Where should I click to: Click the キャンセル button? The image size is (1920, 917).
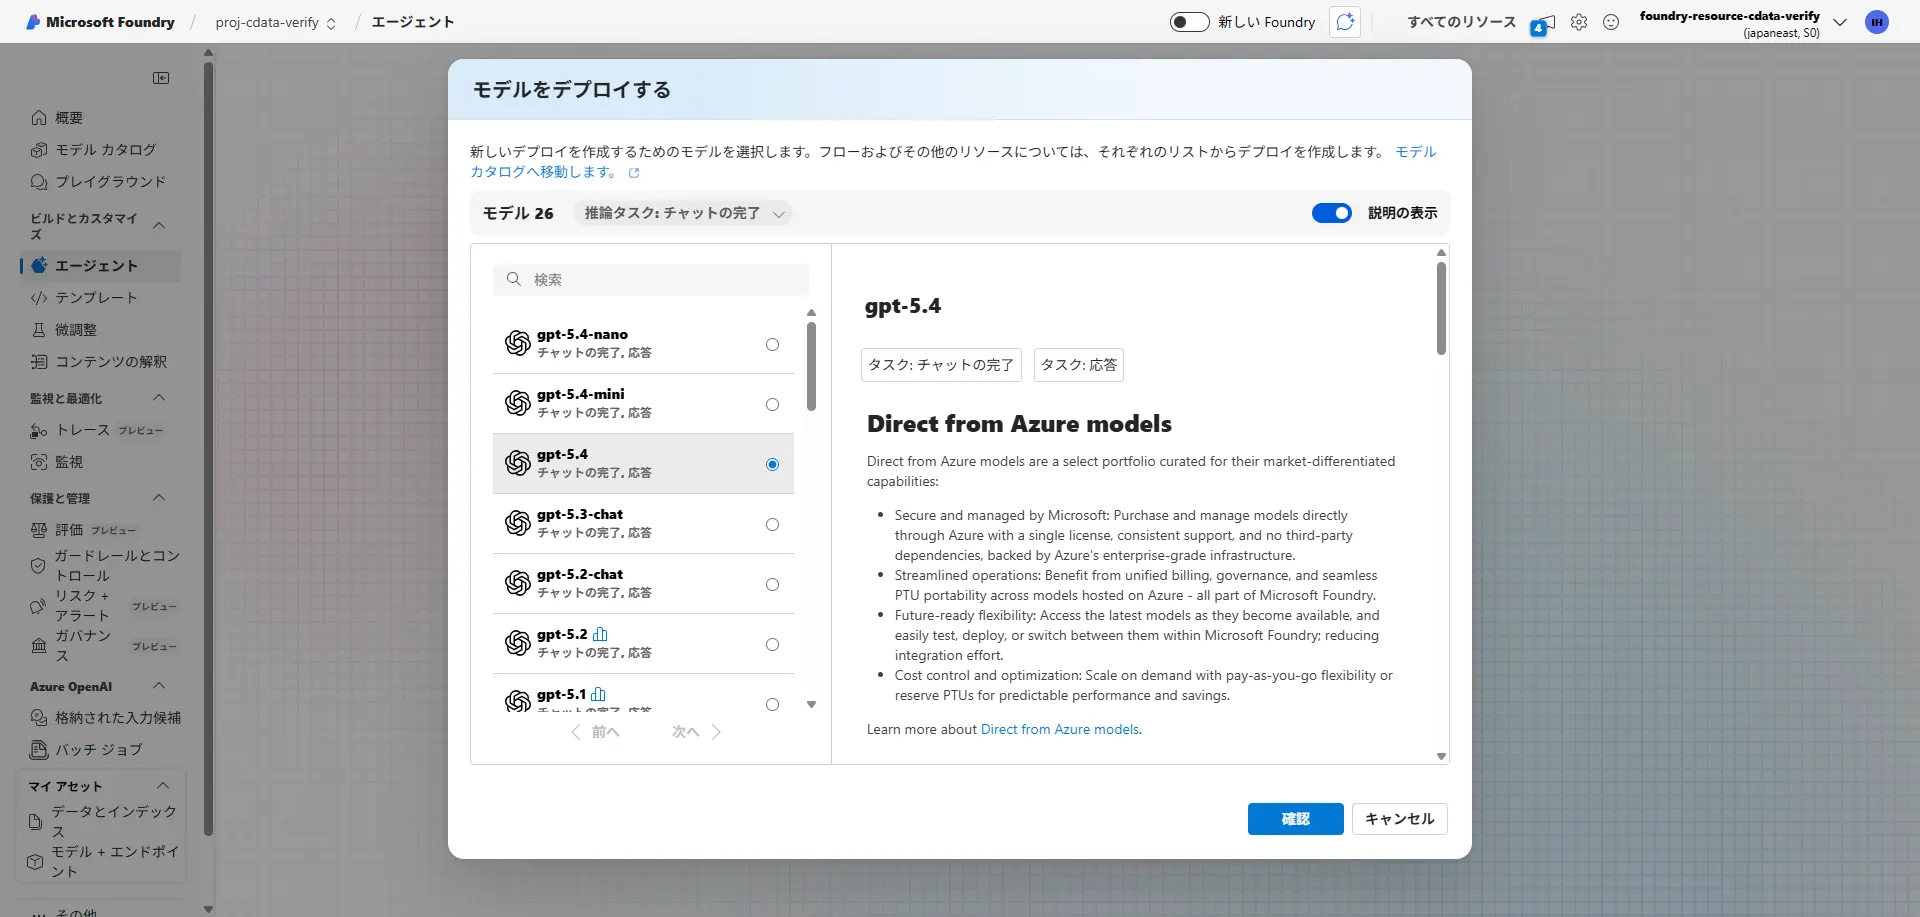point(1400,819)
